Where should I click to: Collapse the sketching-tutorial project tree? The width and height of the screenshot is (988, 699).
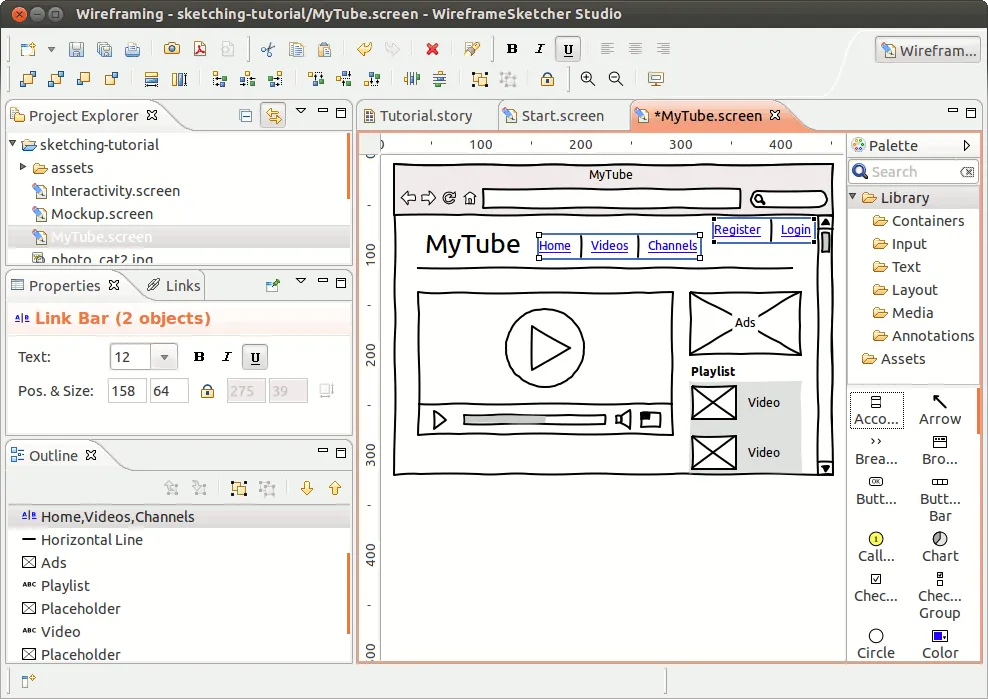[x=10, y=144]
